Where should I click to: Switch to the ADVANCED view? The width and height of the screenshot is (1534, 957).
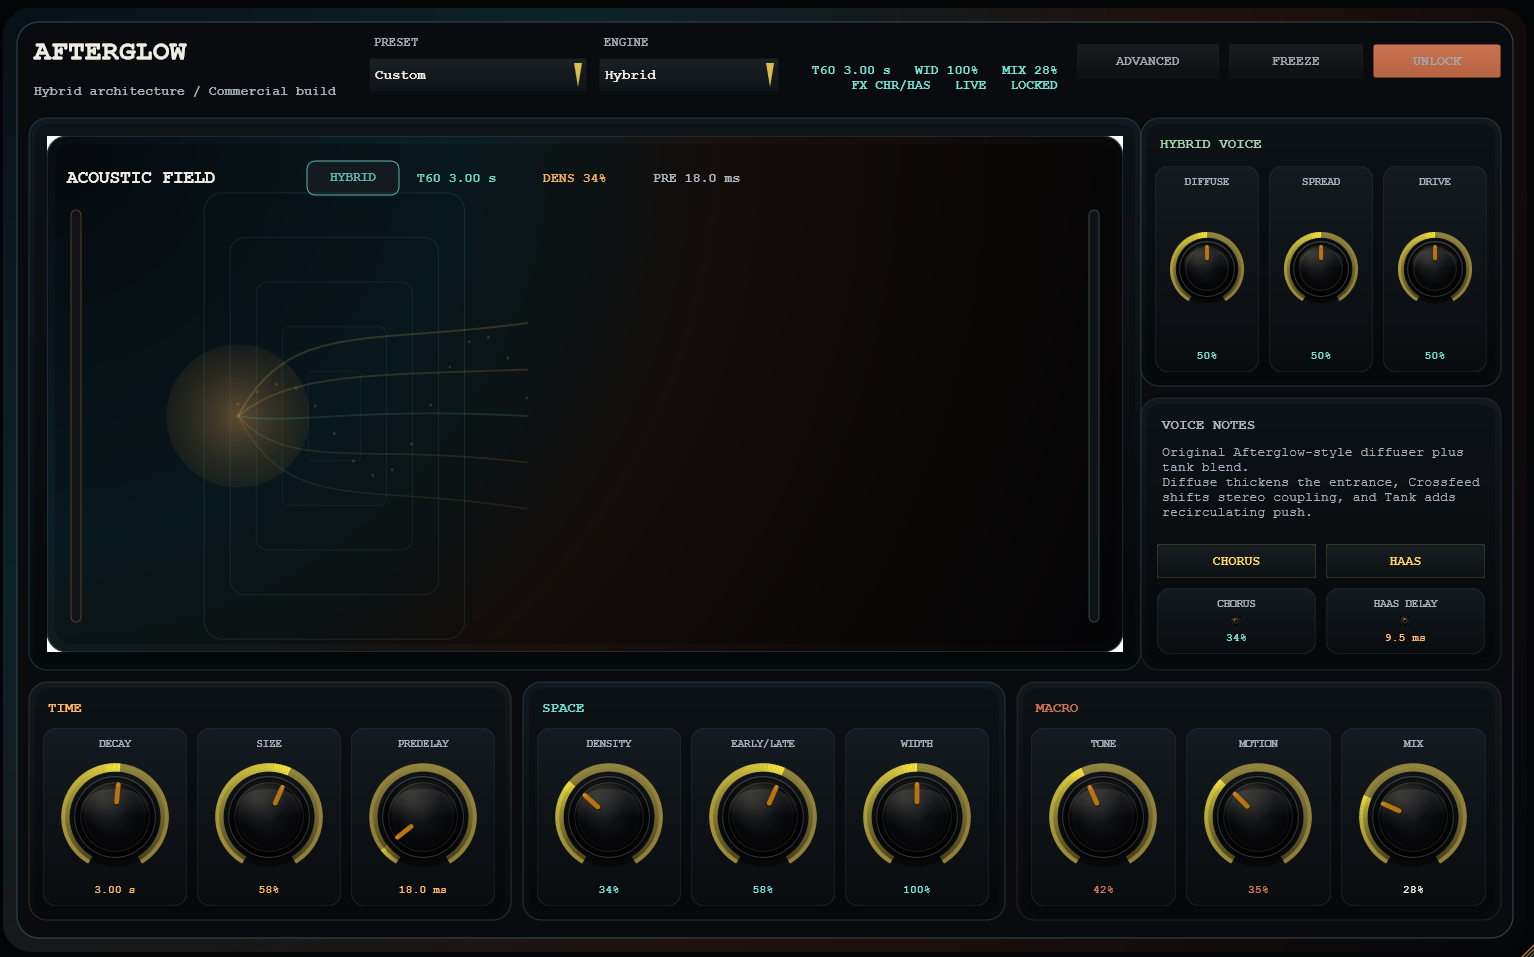click(x=1147, y=61)
